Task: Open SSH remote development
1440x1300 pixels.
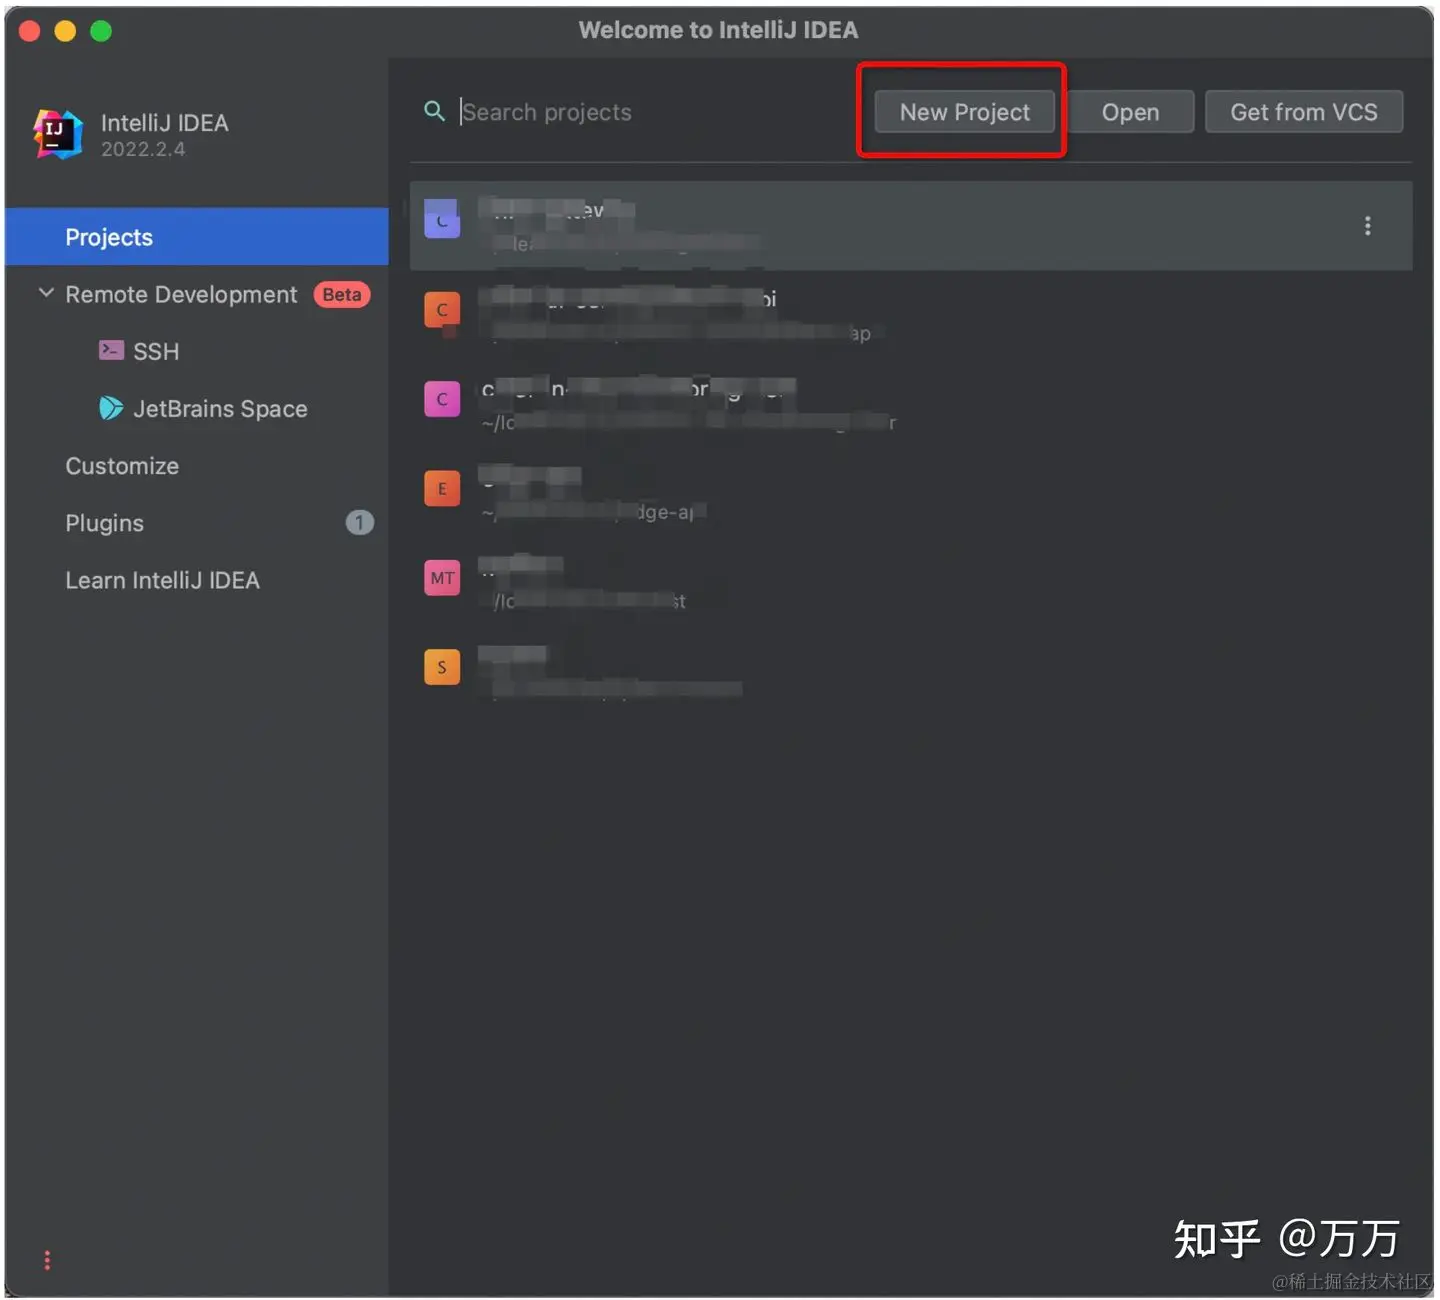Action: (156, 352)
